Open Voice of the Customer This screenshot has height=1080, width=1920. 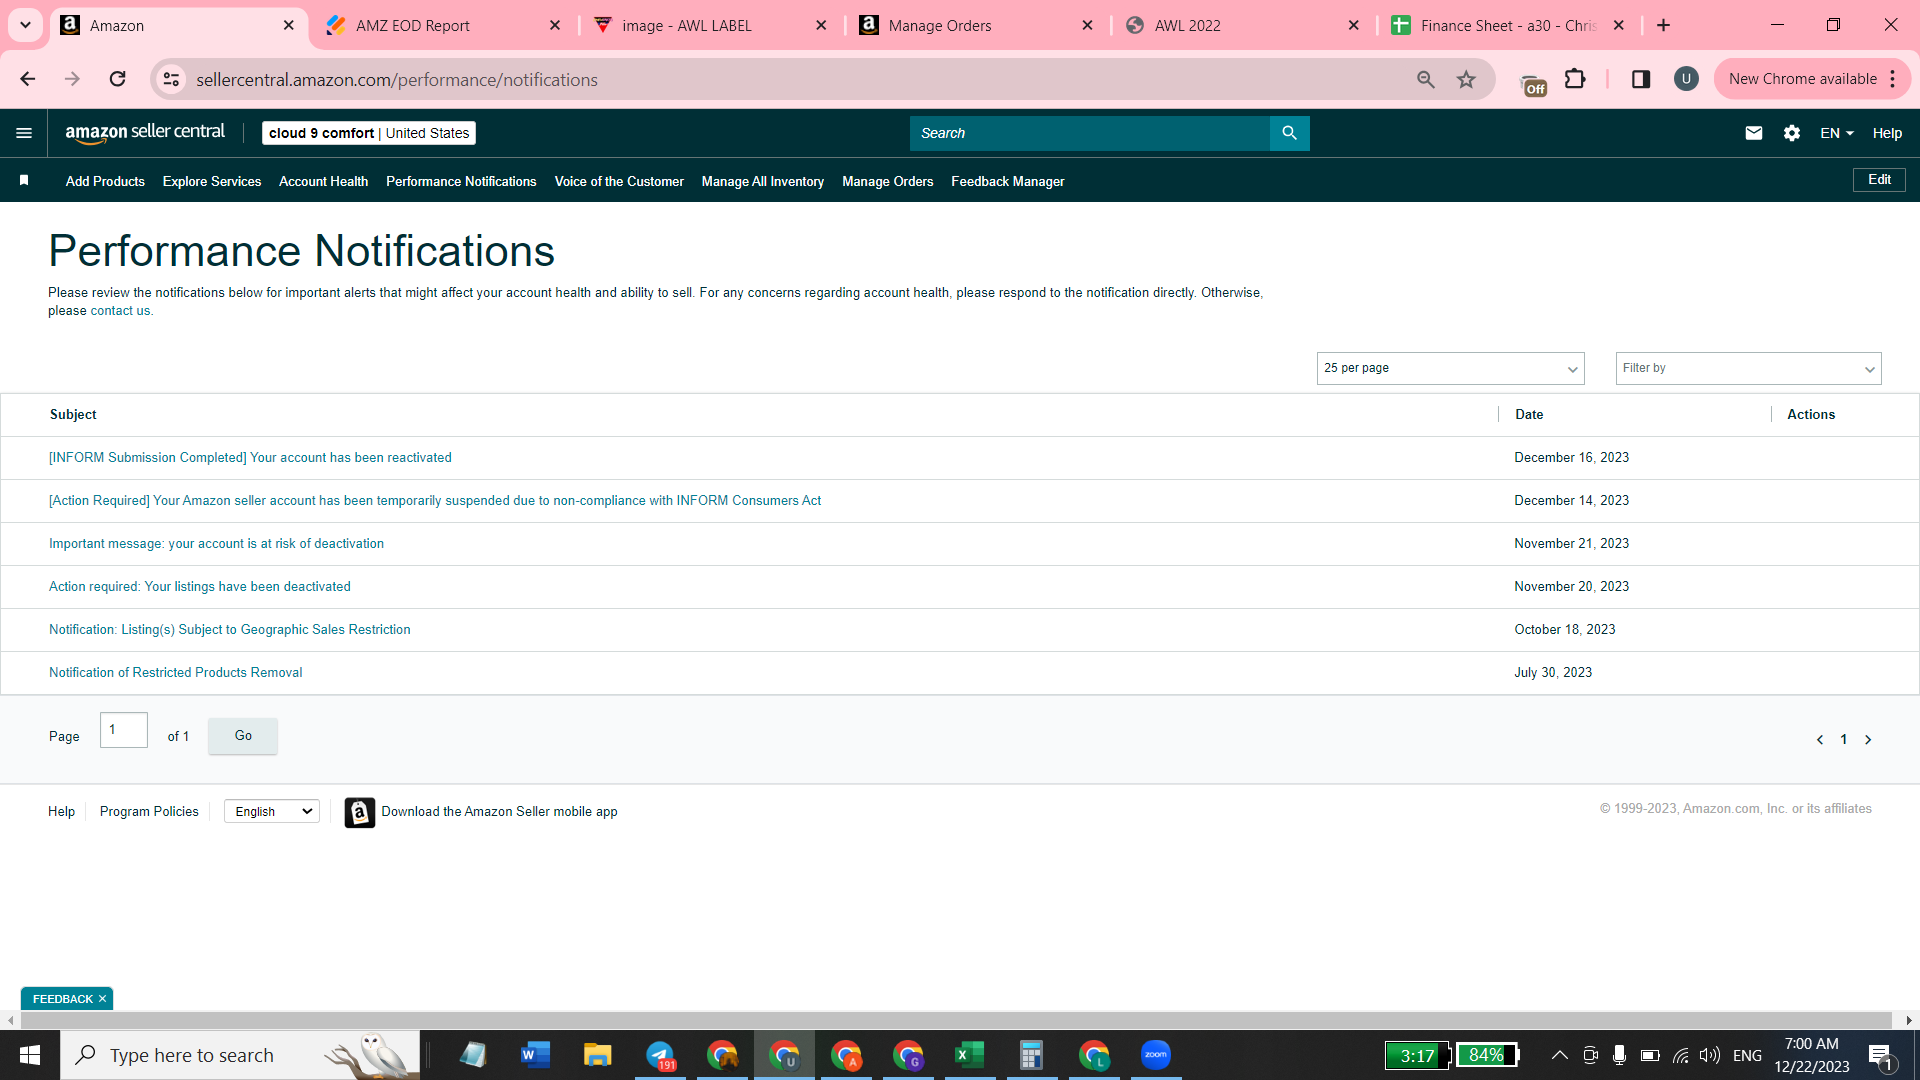pyautogui.click(x=619, y=181)
